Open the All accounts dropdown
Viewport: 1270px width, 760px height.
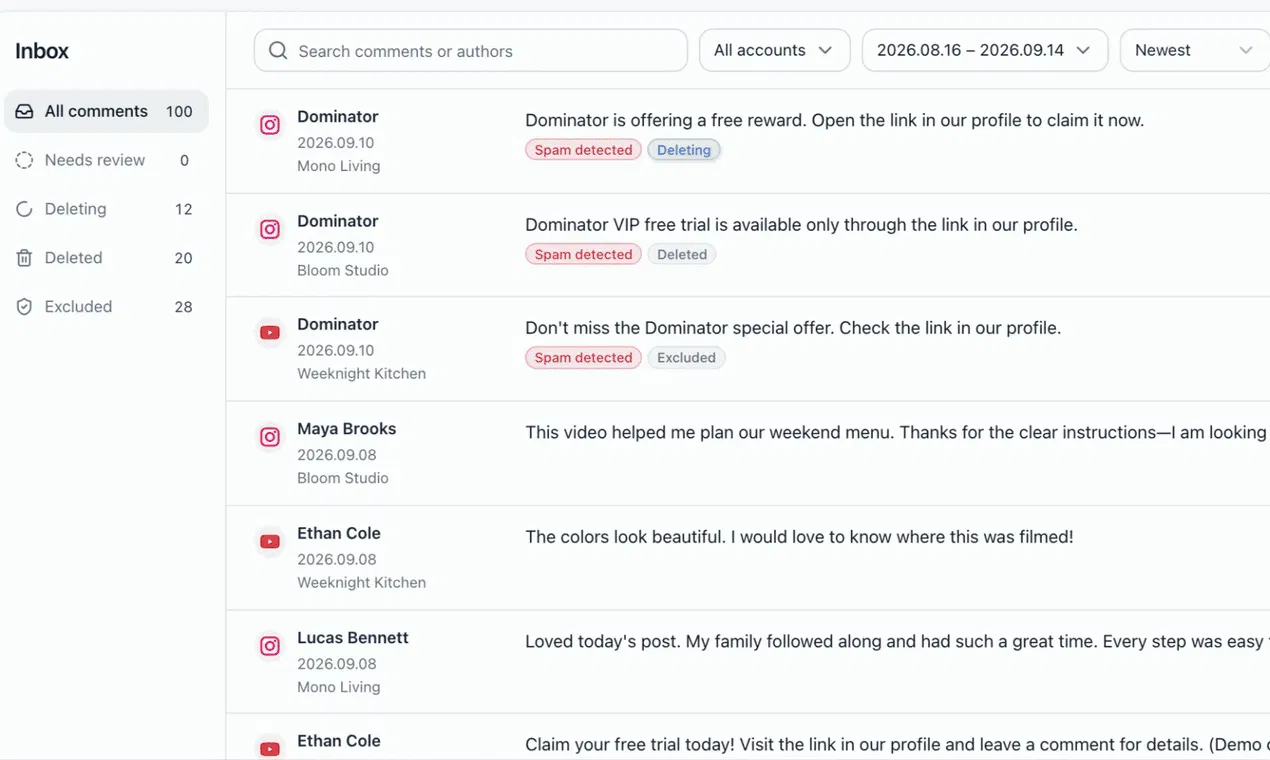click(x=774, y=50)
